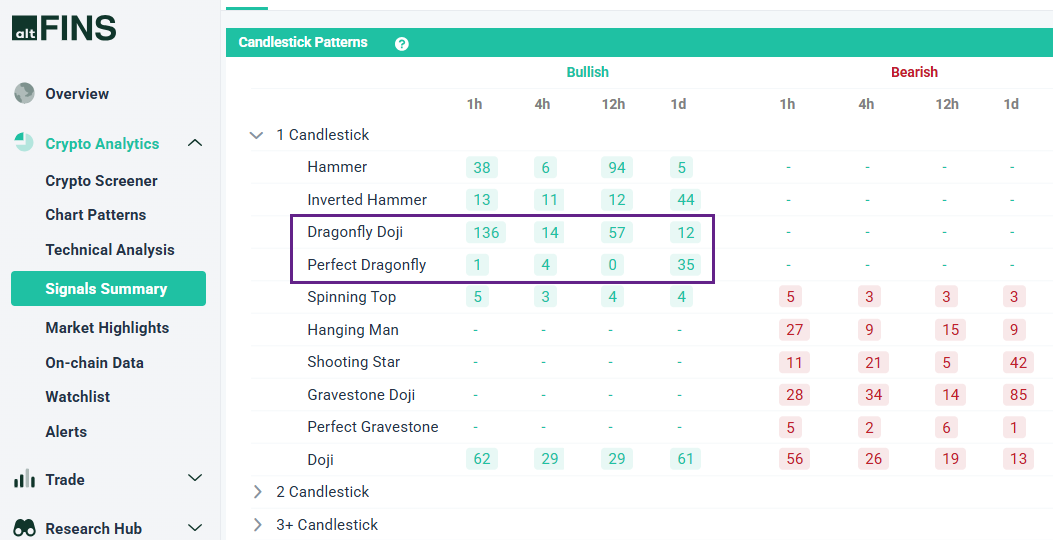
Task: Click the Candlestick Patterns help question icon
Action: [x=402, y=44]
